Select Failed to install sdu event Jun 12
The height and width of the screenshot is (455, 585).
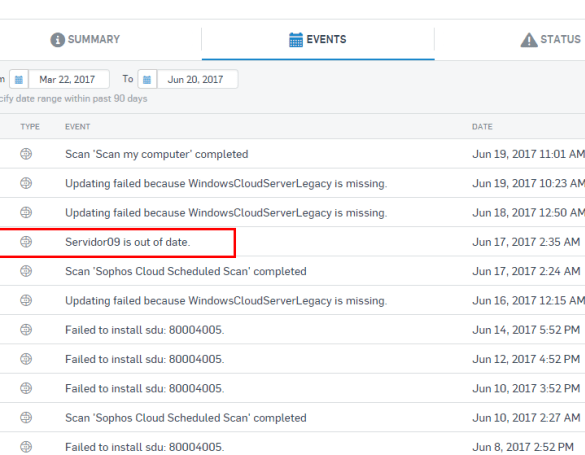pos(145,359)
